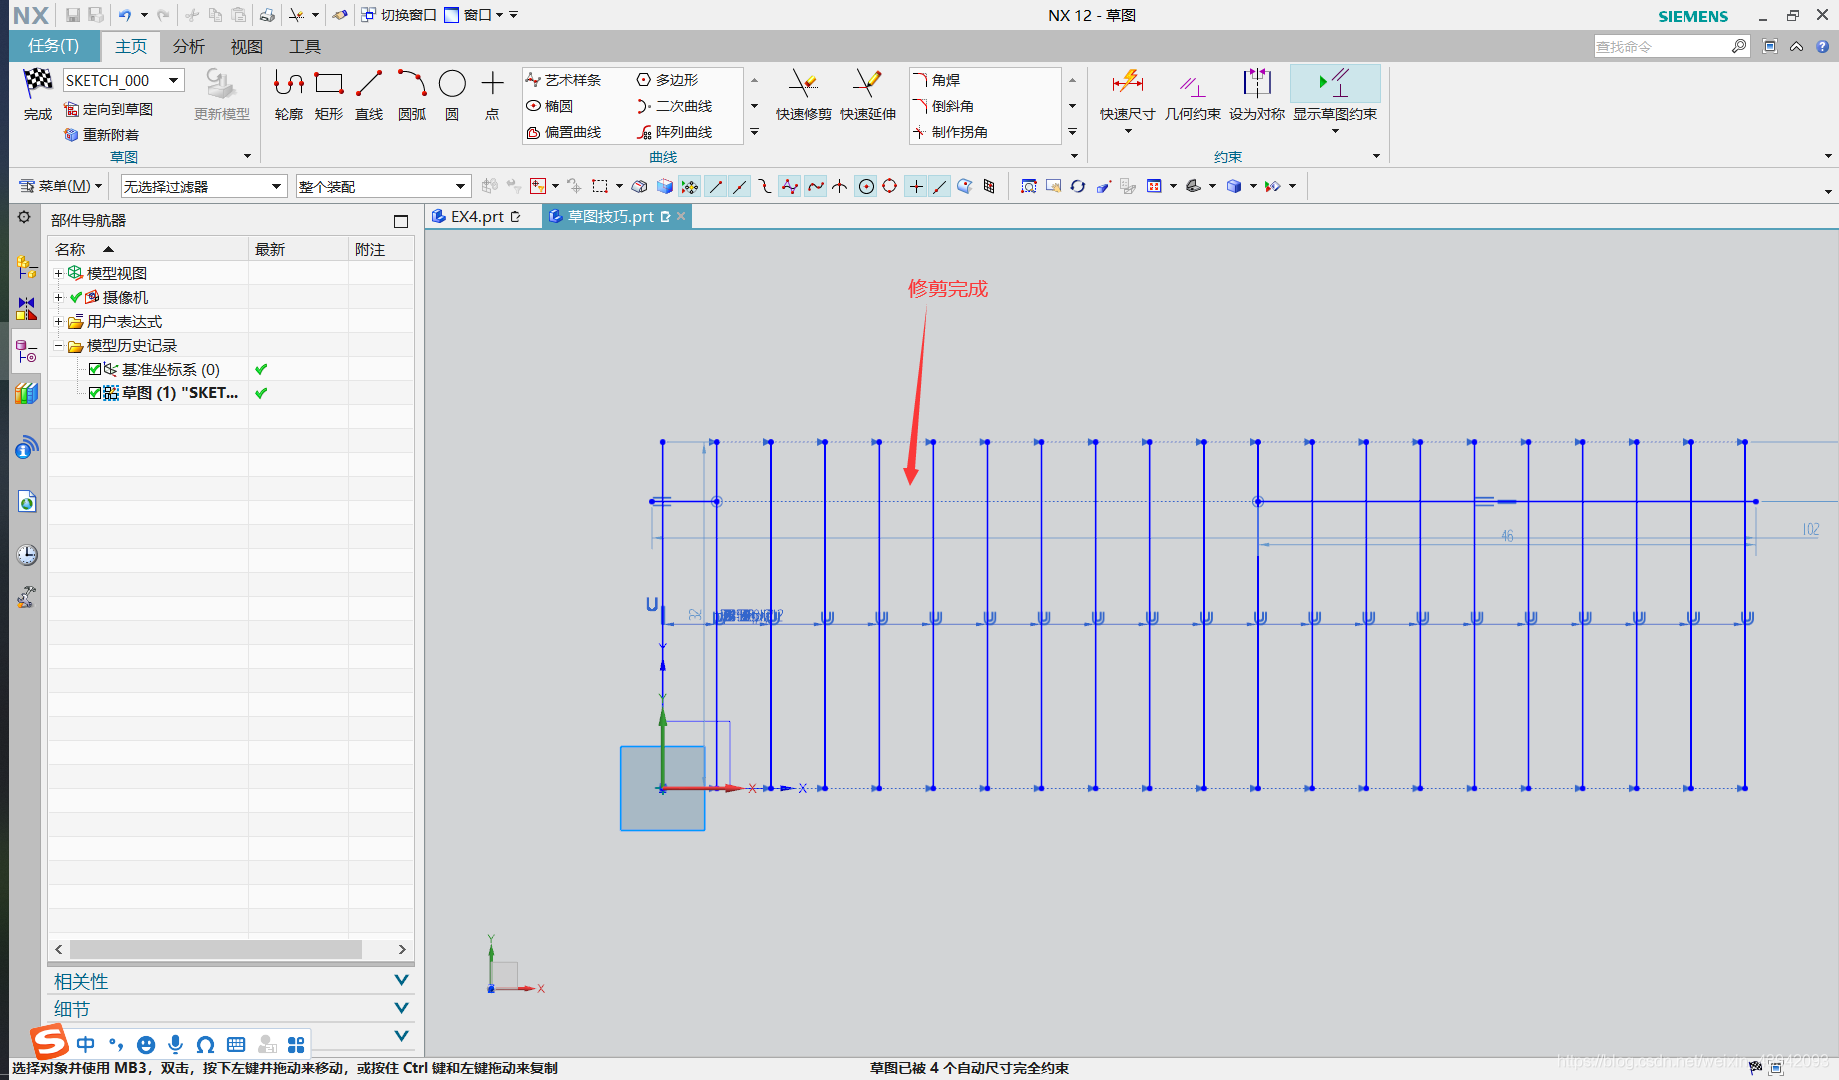Image resolution: width=1839 pixels, height=1080 pixels.
Task: Close the 草图技巧.prt document tab
Action: pyautogui.click(x=681, y=216)
